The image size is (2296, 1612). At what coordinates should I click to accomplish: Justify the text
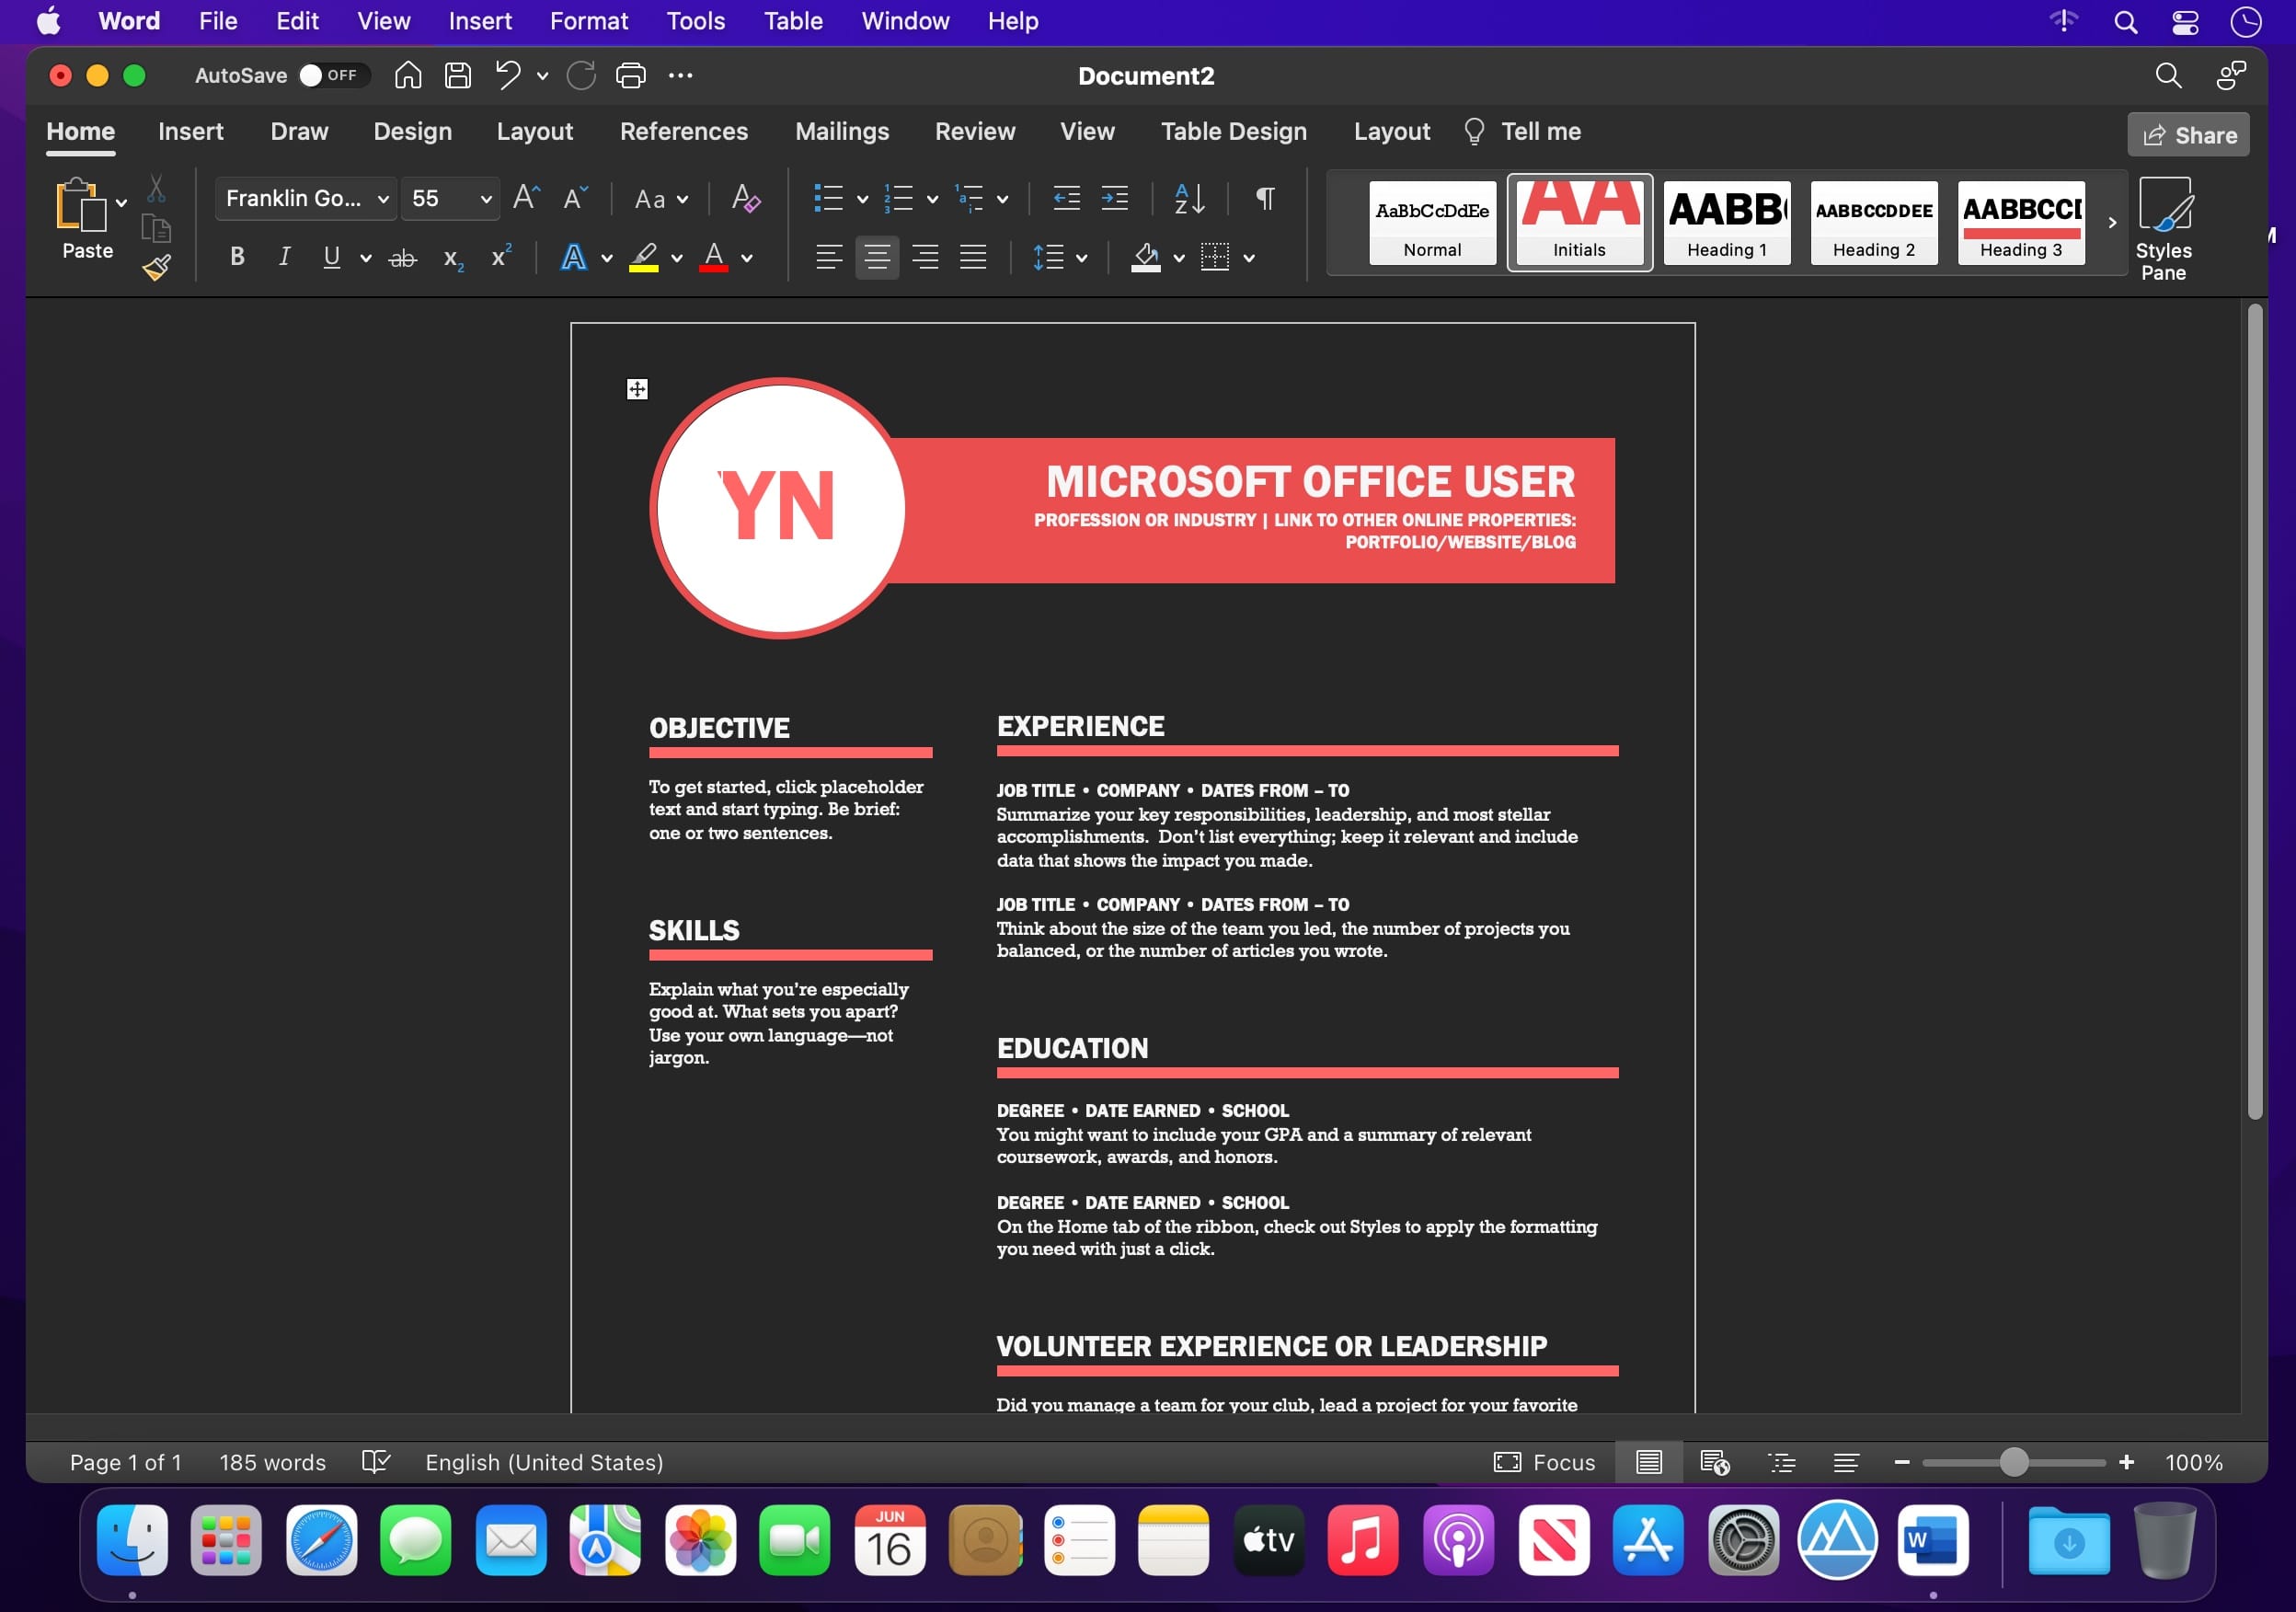(x=973, y=257)
